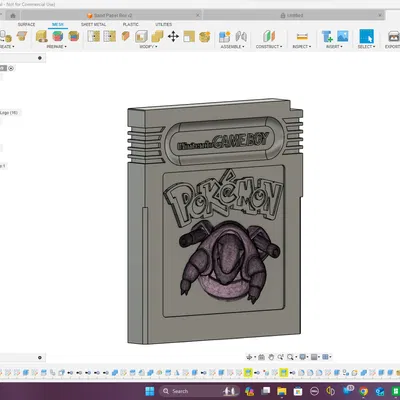Click the Game Boy cartridge model in viewport
Screen dimensions: 400x400
coord(215,222)
